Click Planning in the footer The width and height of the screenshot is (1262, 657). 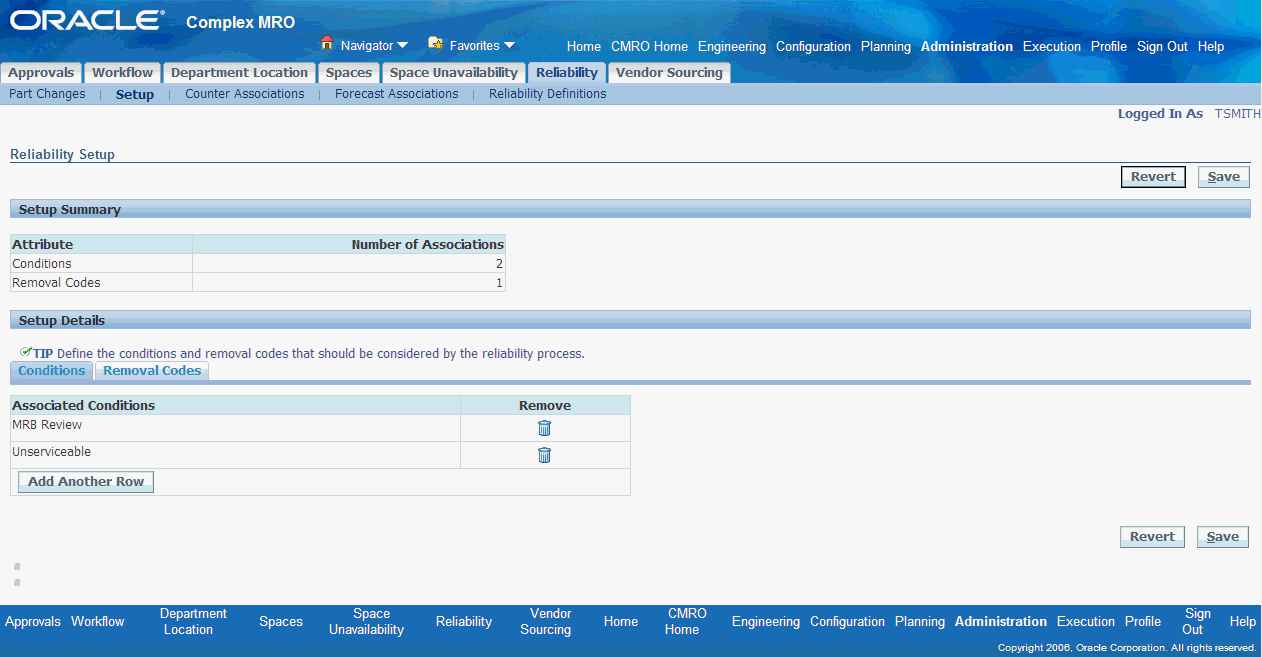tap(920, 622)
